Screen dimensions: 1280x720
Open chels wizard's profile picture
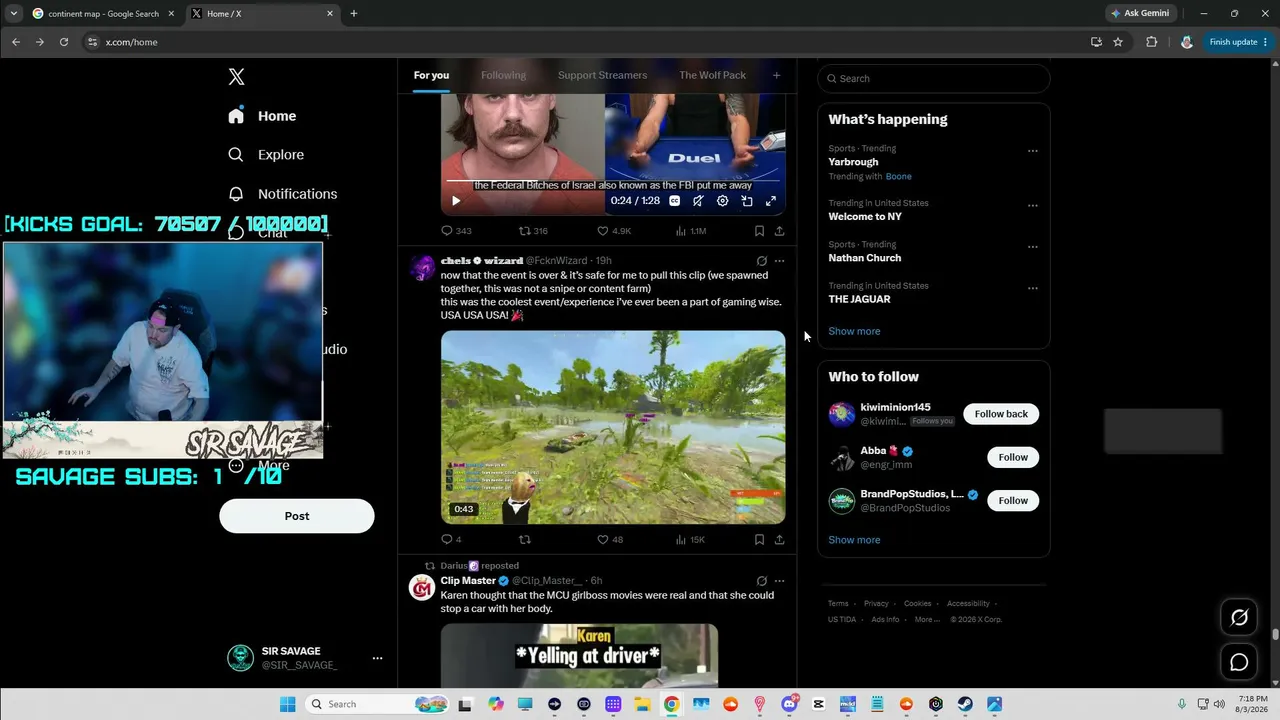point(422,268)
